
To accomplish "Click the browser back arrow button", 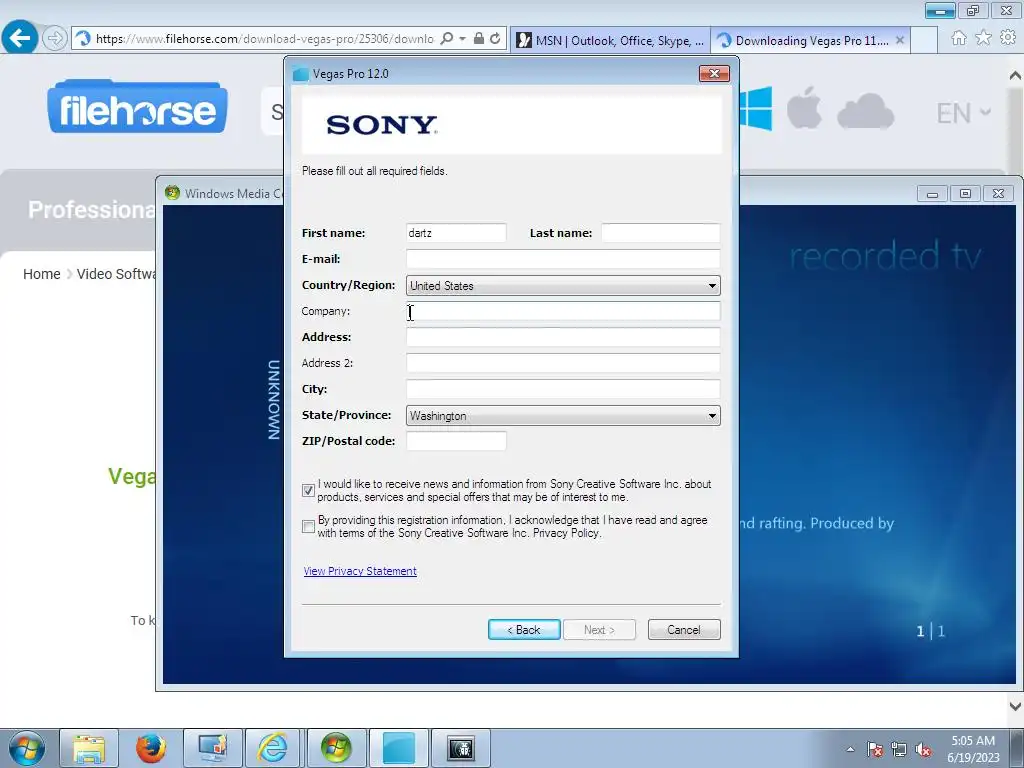I will tap(20, 38).
